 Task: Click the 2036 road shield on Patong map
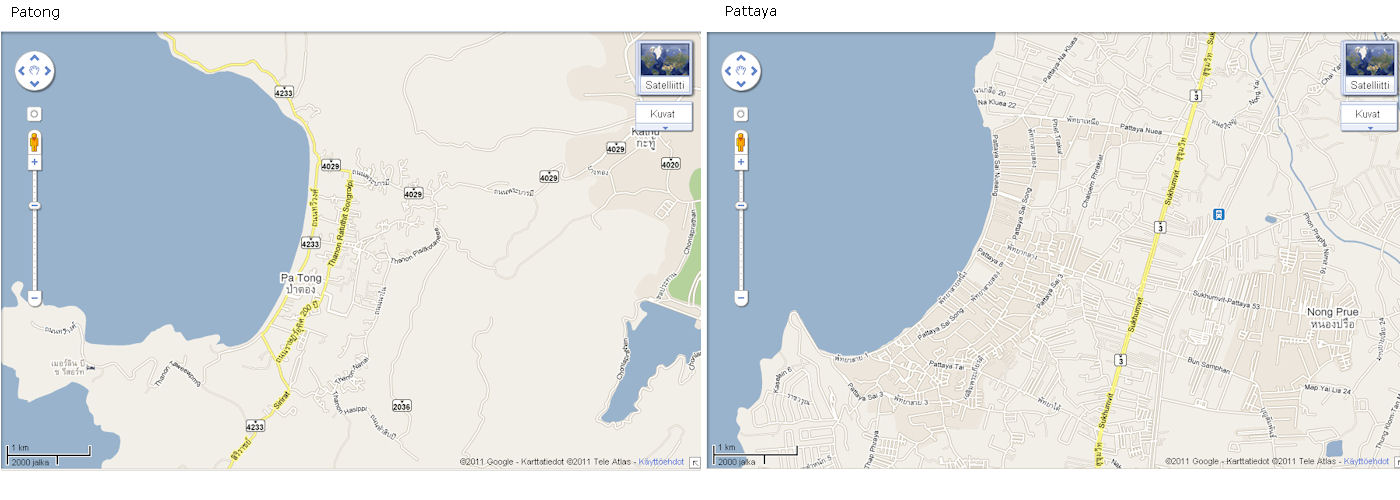(x=401, y=406)
